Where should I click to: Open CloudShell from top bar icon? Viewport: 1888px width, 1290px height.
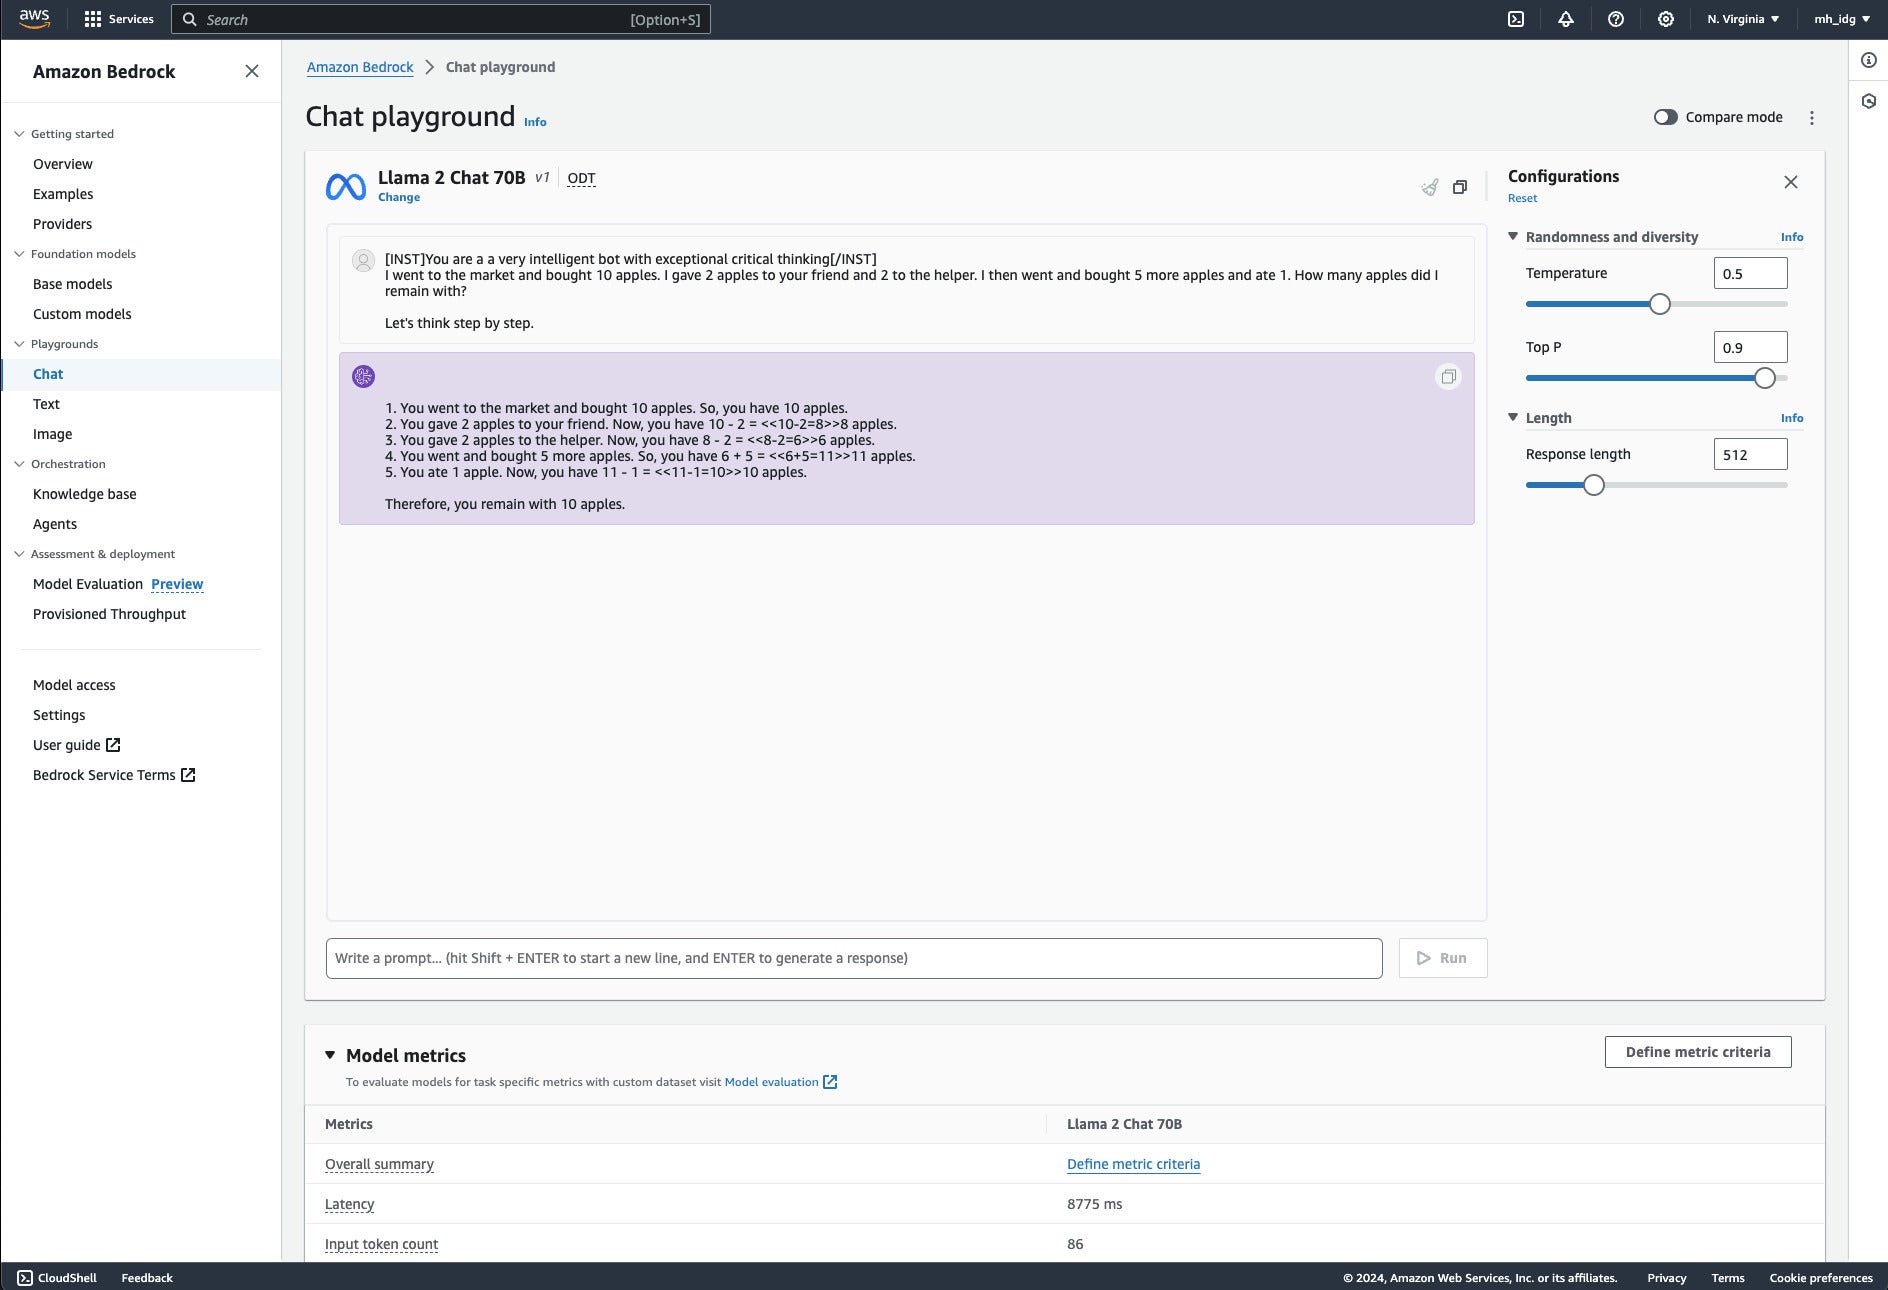pos(1516,19)
